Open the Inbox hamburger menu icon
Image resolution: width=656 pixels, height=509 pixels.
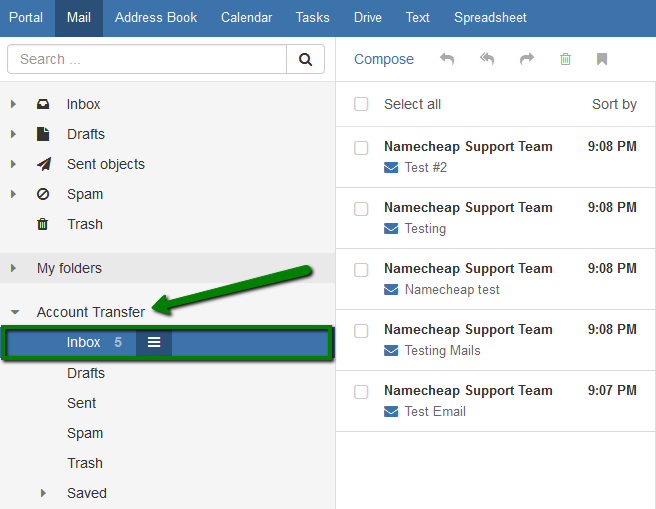click(x=154, y=343)
